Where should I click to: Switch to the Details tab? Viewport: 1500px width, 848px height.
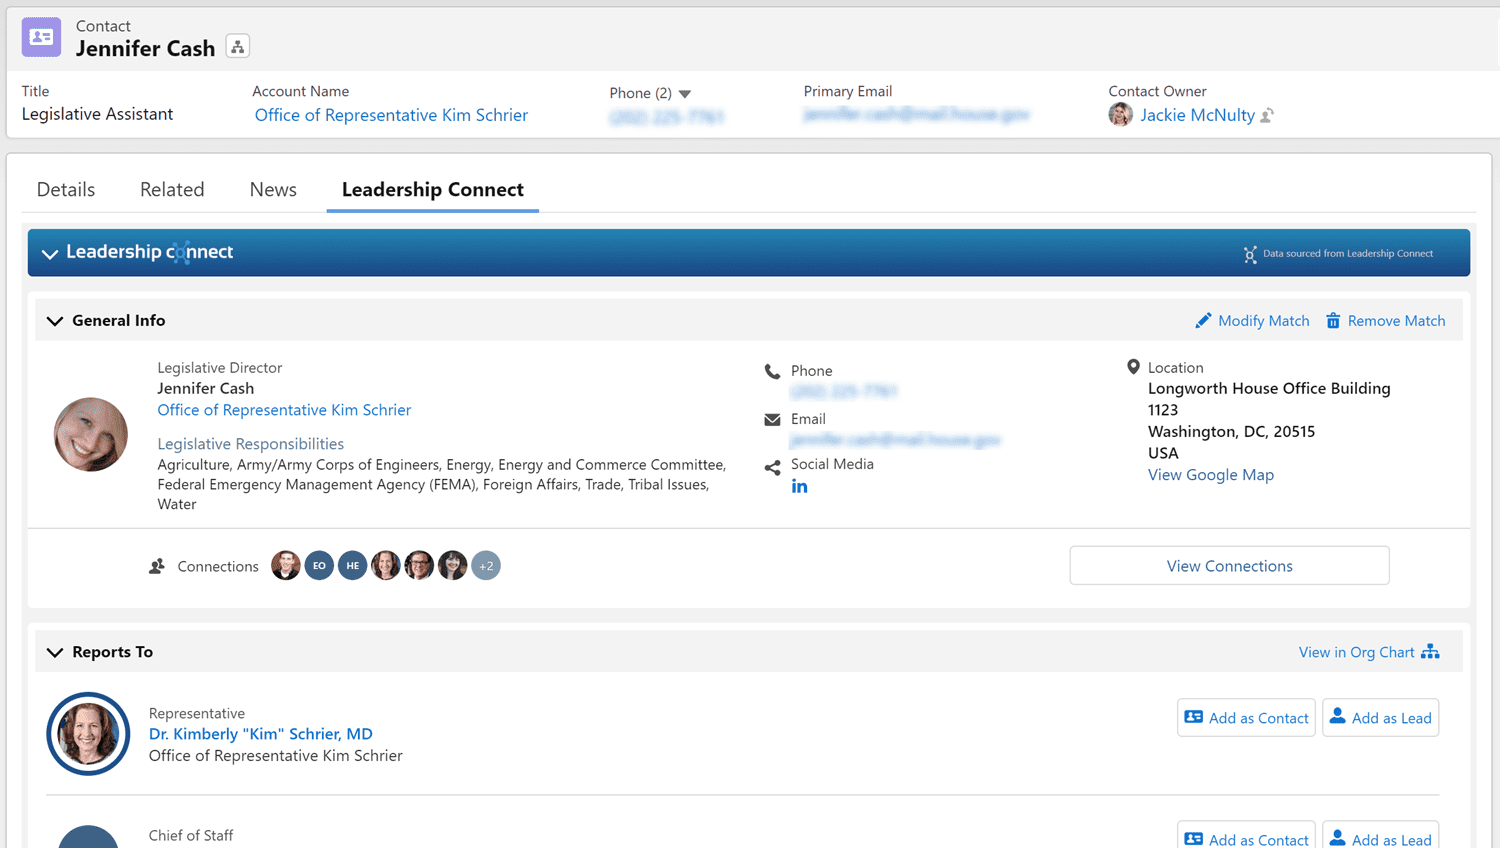(x=66, y=190)
